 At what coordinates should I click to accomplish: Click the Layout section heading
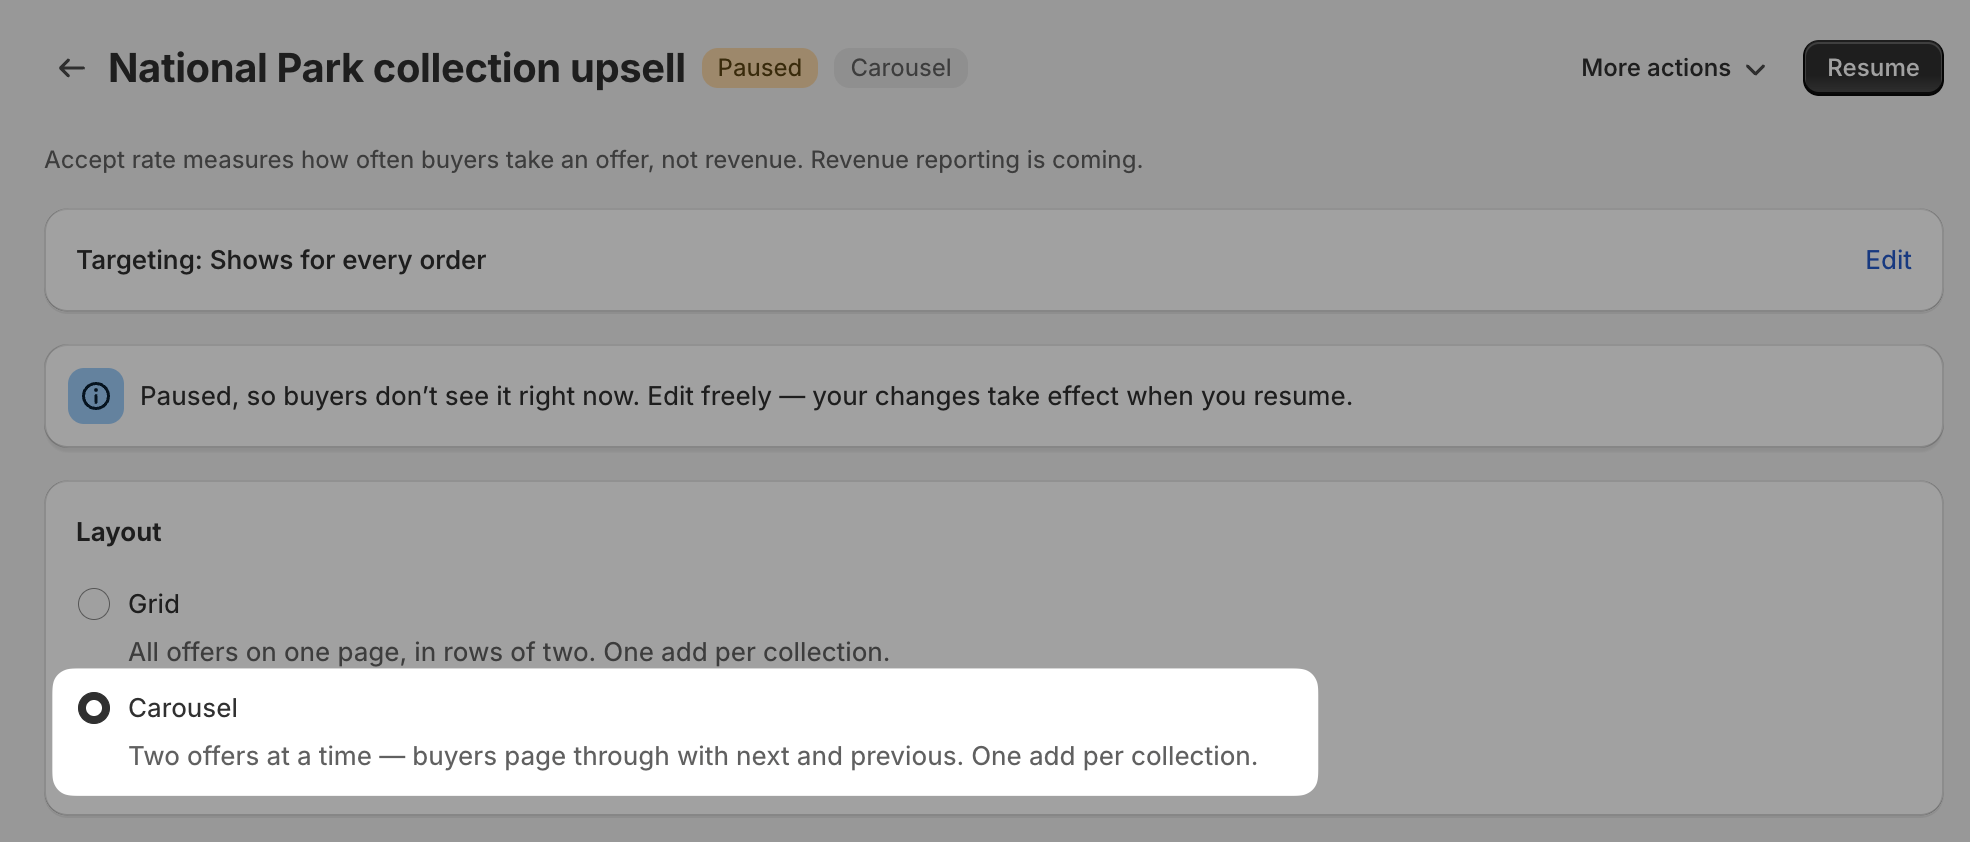tap(119, 532)
